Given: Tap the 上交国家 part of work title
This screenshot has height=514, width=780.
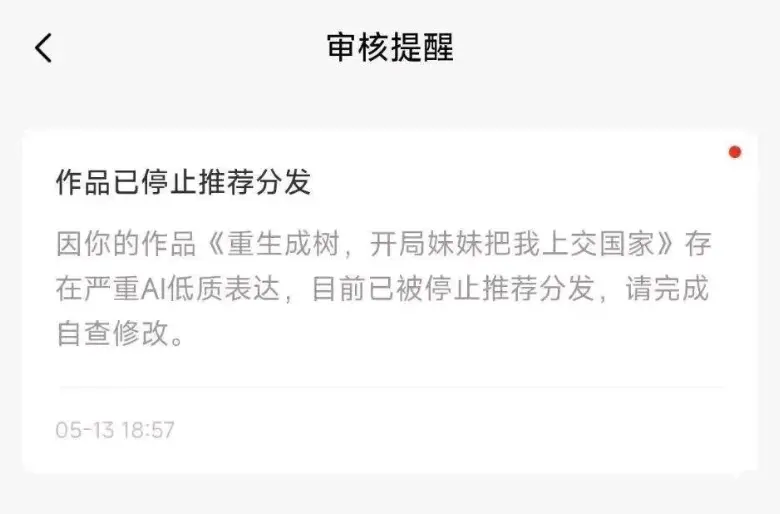Looking at the screenshot, I should (597, 244).
